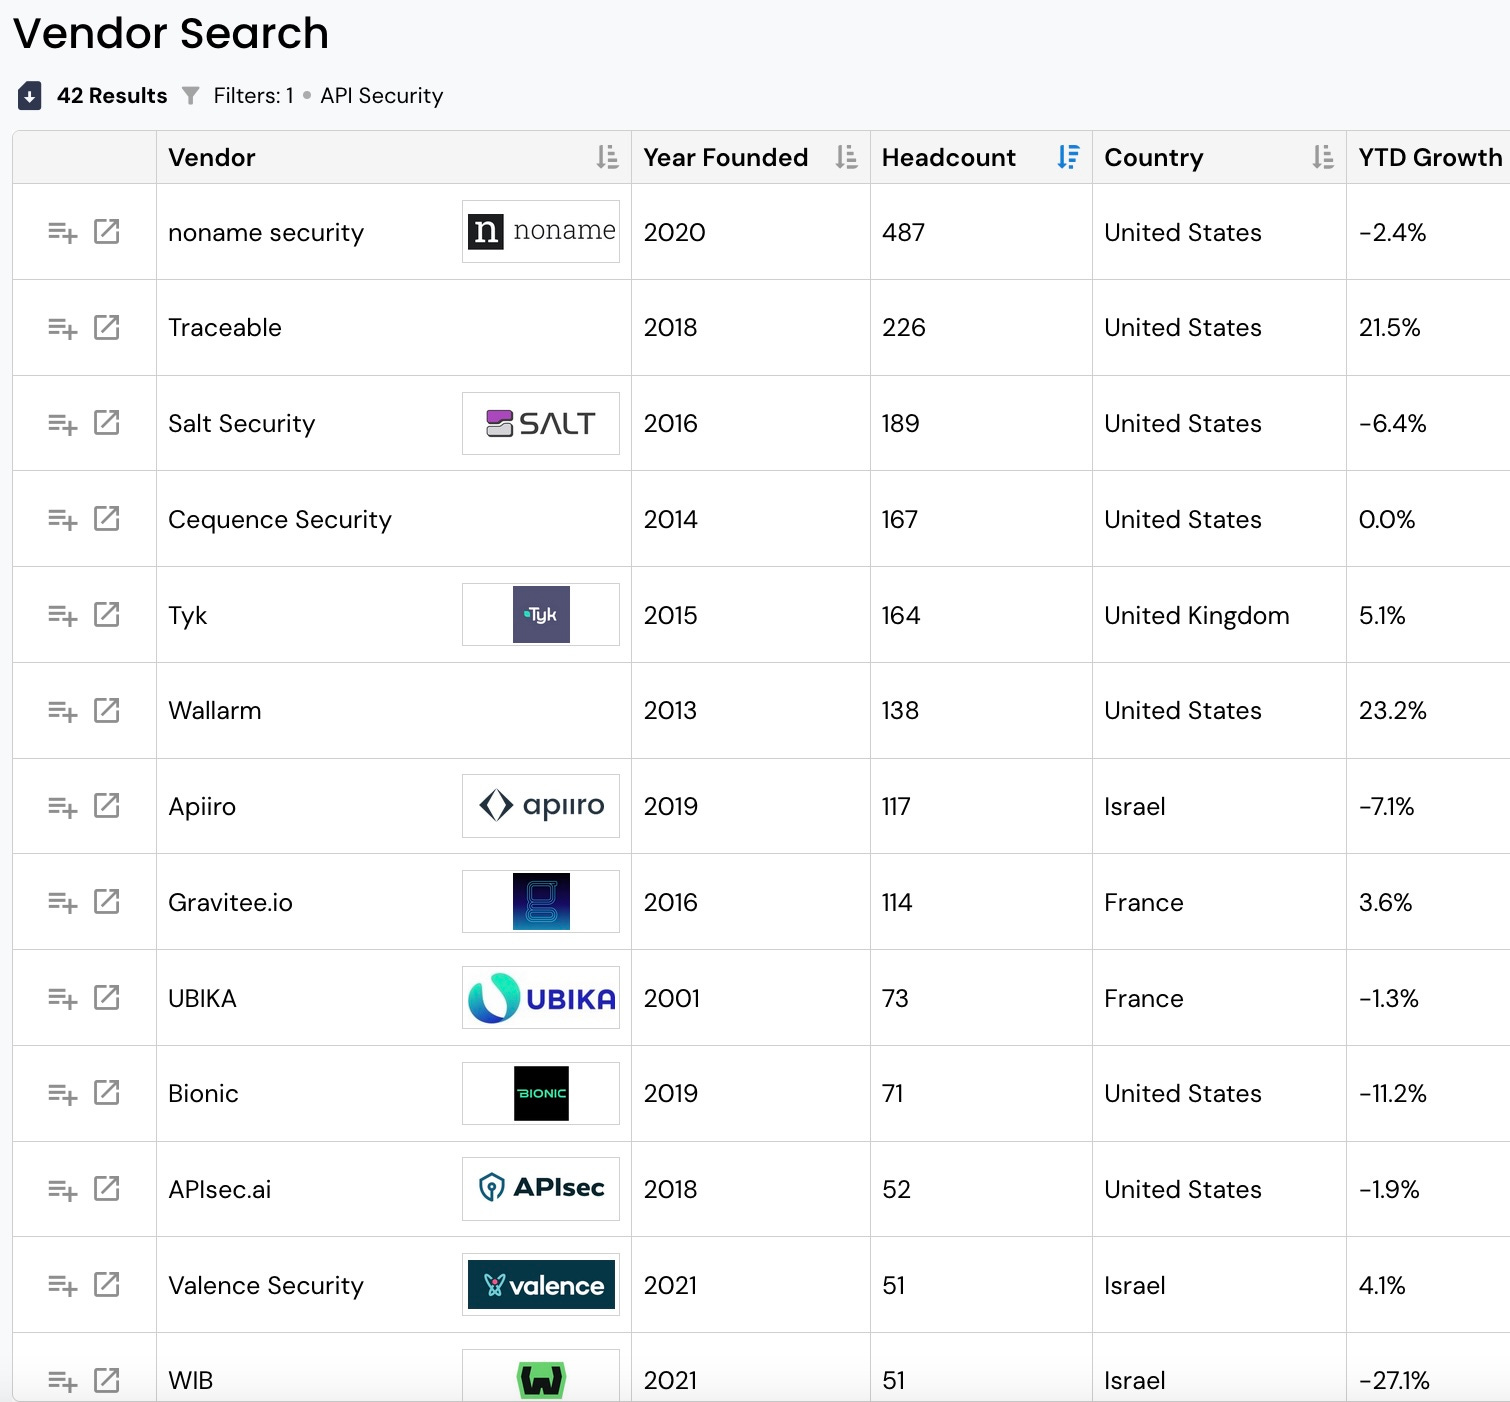1510x1402 pixels.
Task: Open noname security in new window
Action: [106, 232]
